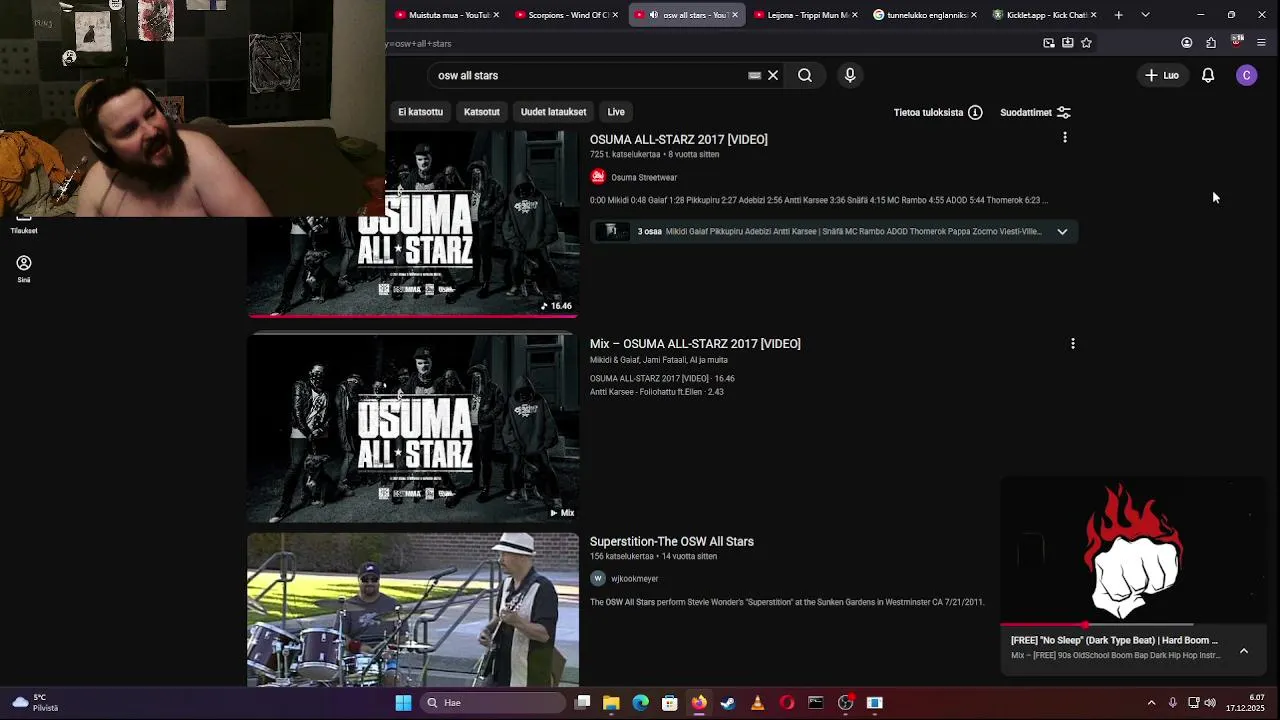Open a new browser tab
The image size is (1280, 720).
point(1118,15)
